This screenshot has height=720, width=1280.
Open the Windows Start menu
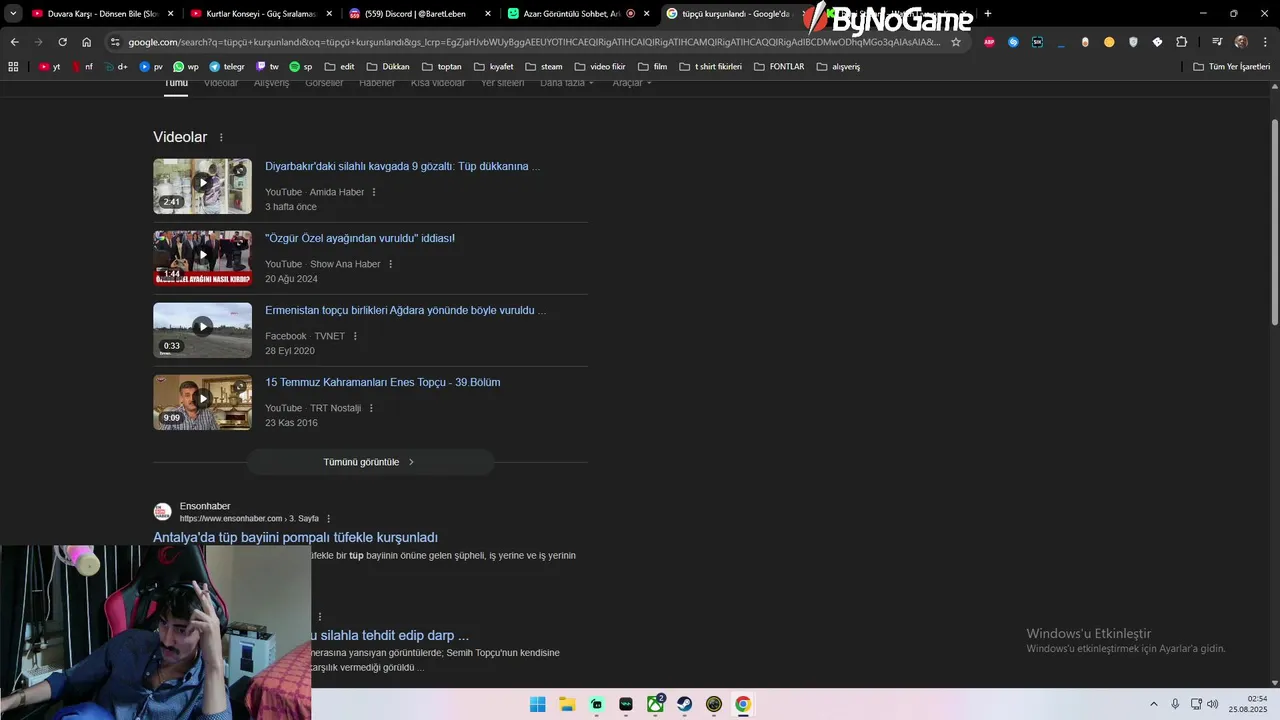(x=538, y=704)
